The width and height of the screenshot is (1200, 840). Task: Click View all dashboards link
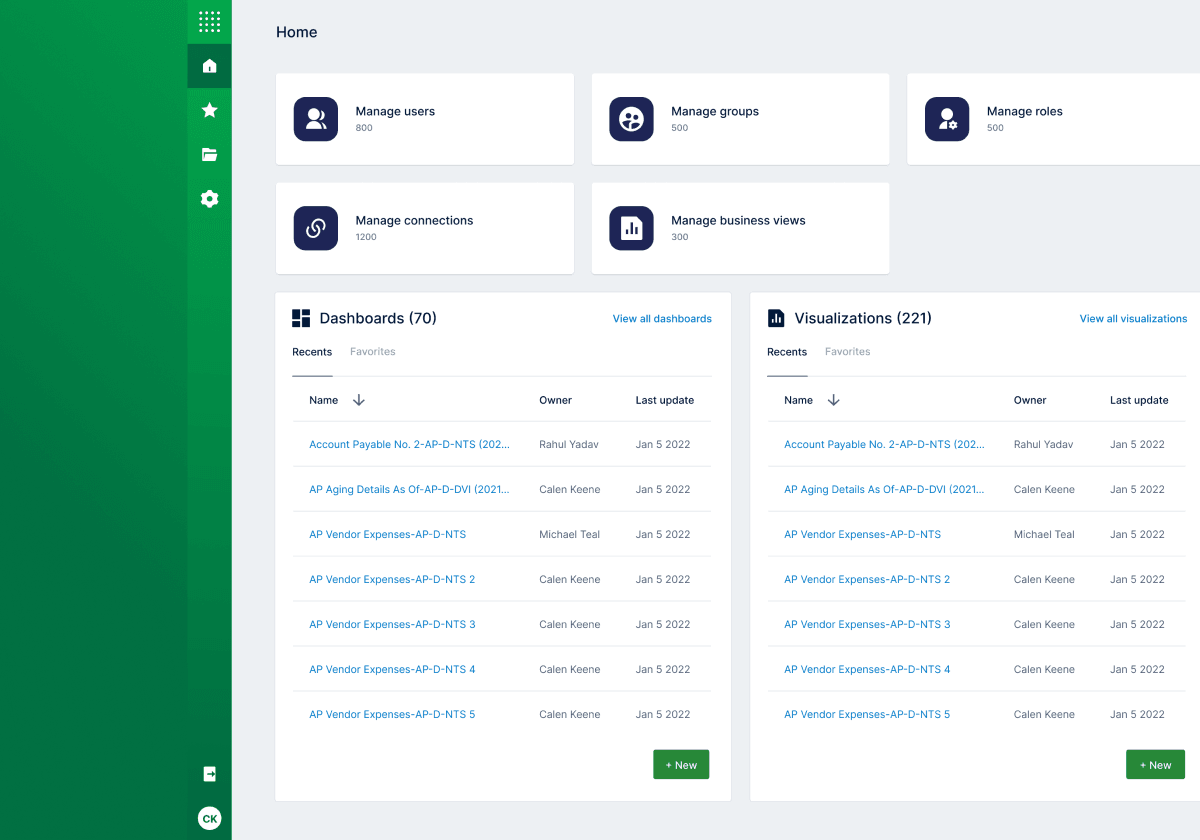click(662, 319)
